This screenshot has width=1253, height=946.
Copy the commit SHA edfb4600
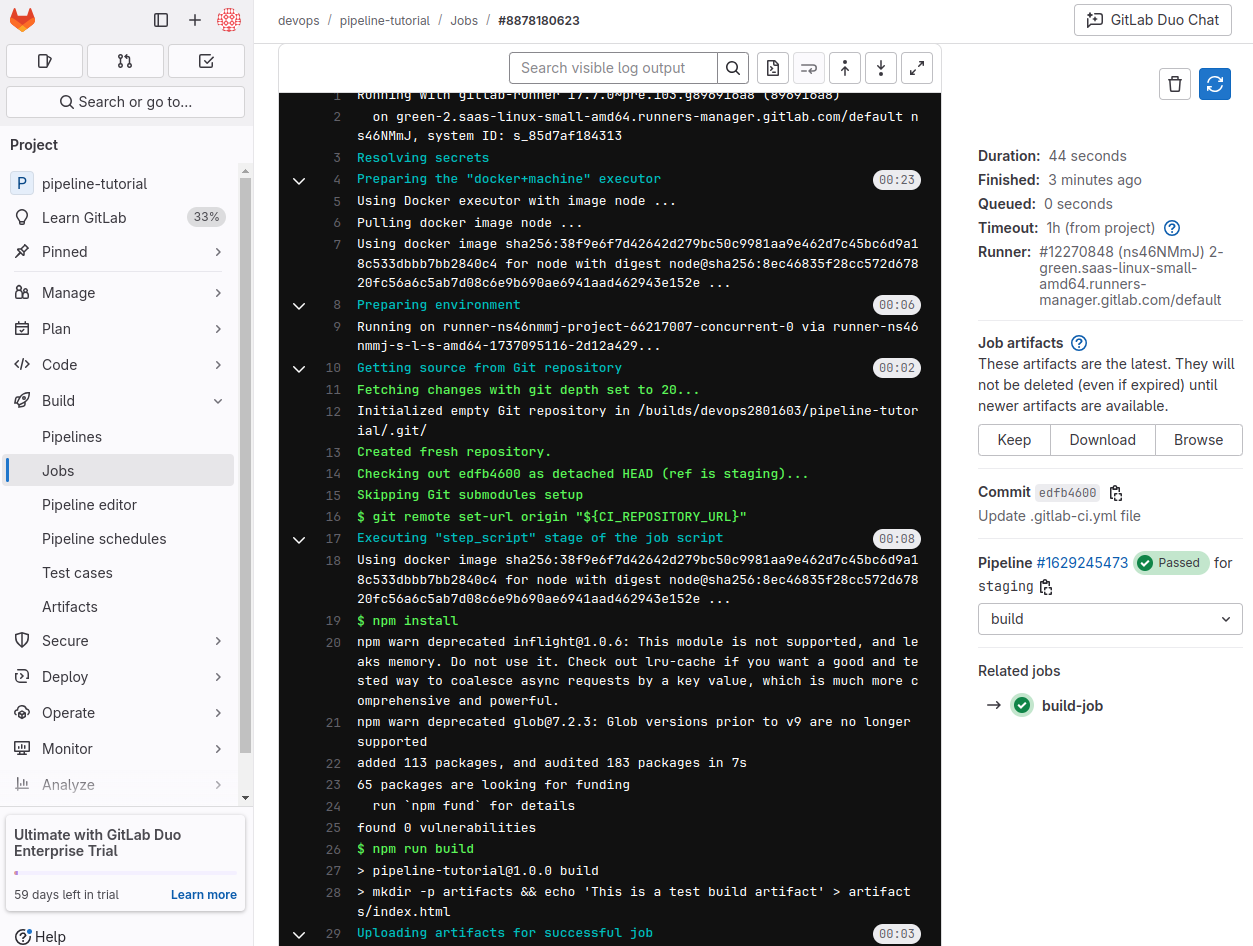1117,493
